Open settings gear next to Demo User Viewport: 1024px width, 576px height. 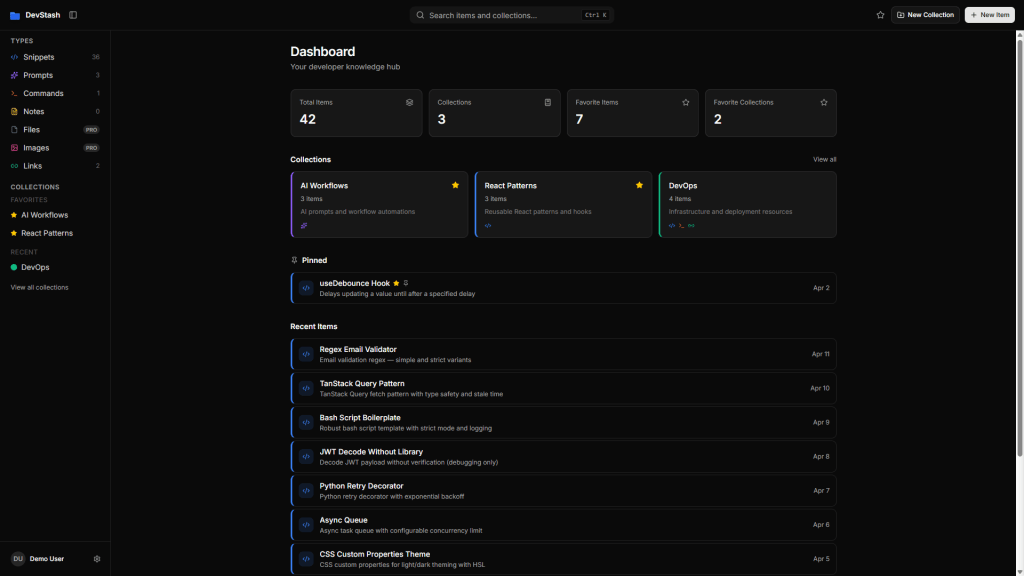pos(97,559)
